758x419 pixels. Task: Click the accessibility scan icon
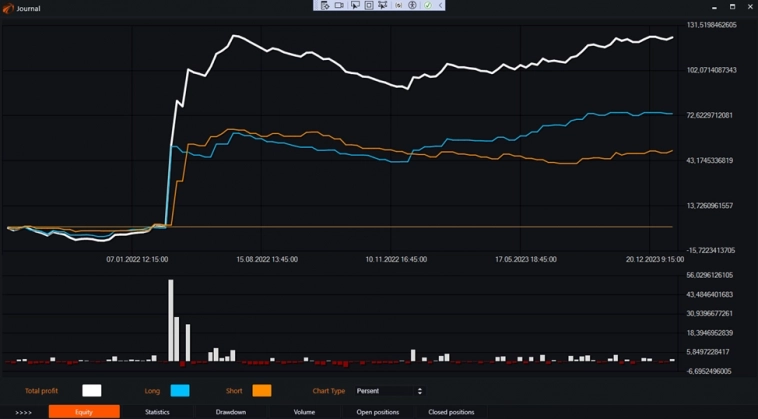[412, 6]
